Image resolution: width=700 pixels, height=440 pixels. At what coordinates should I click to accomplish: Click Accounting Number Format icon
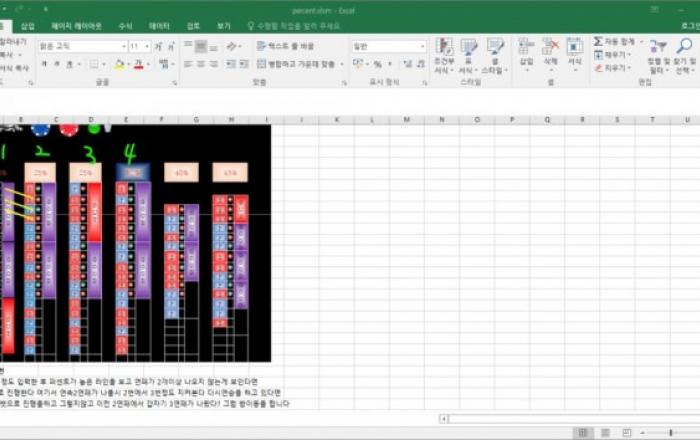(x=358, y=64)
